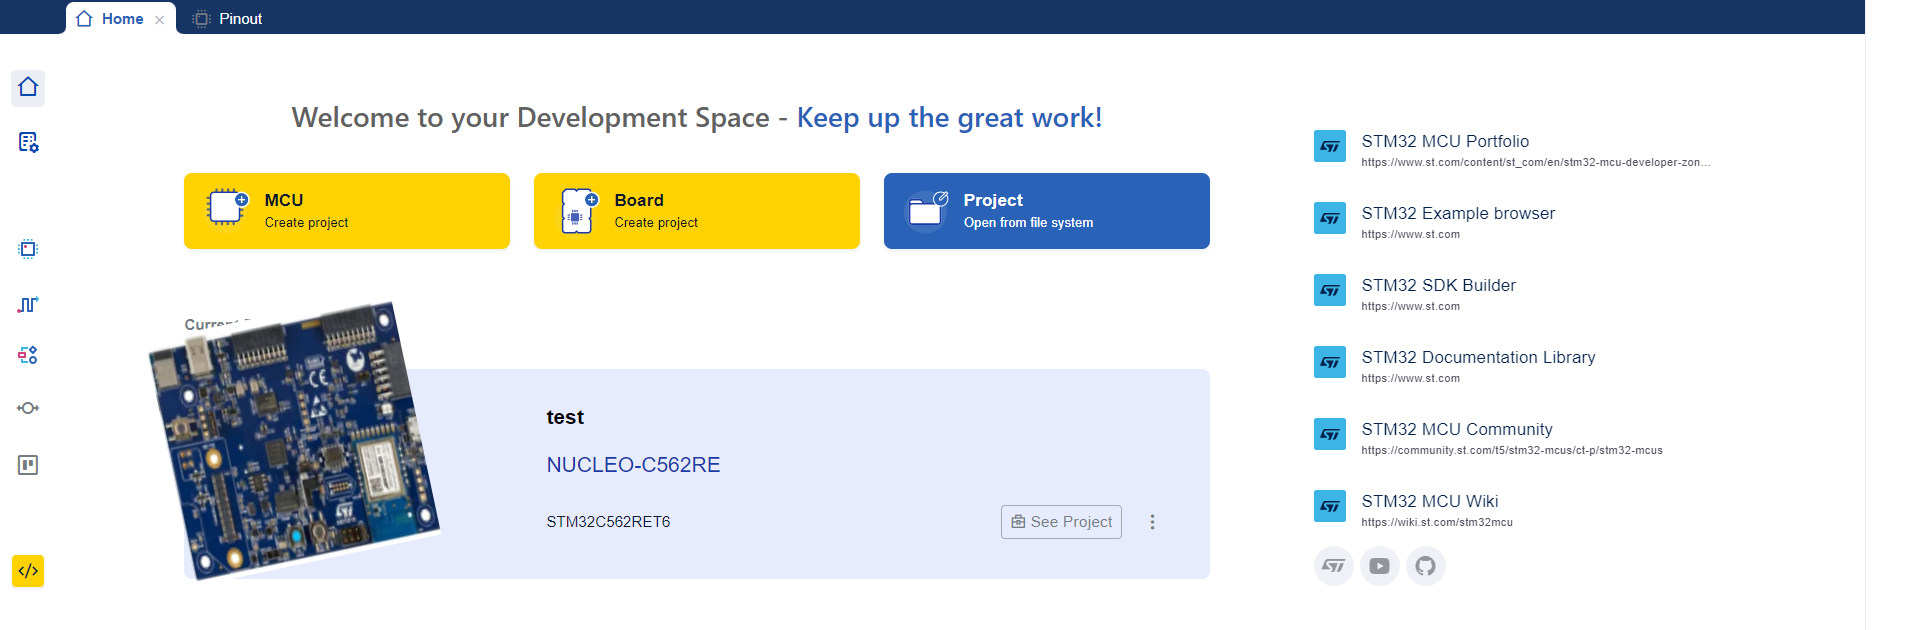Screen dimensions: 1909x630
Task: Open the STM32 MCU Wiki link
Action: point(1429,502)
